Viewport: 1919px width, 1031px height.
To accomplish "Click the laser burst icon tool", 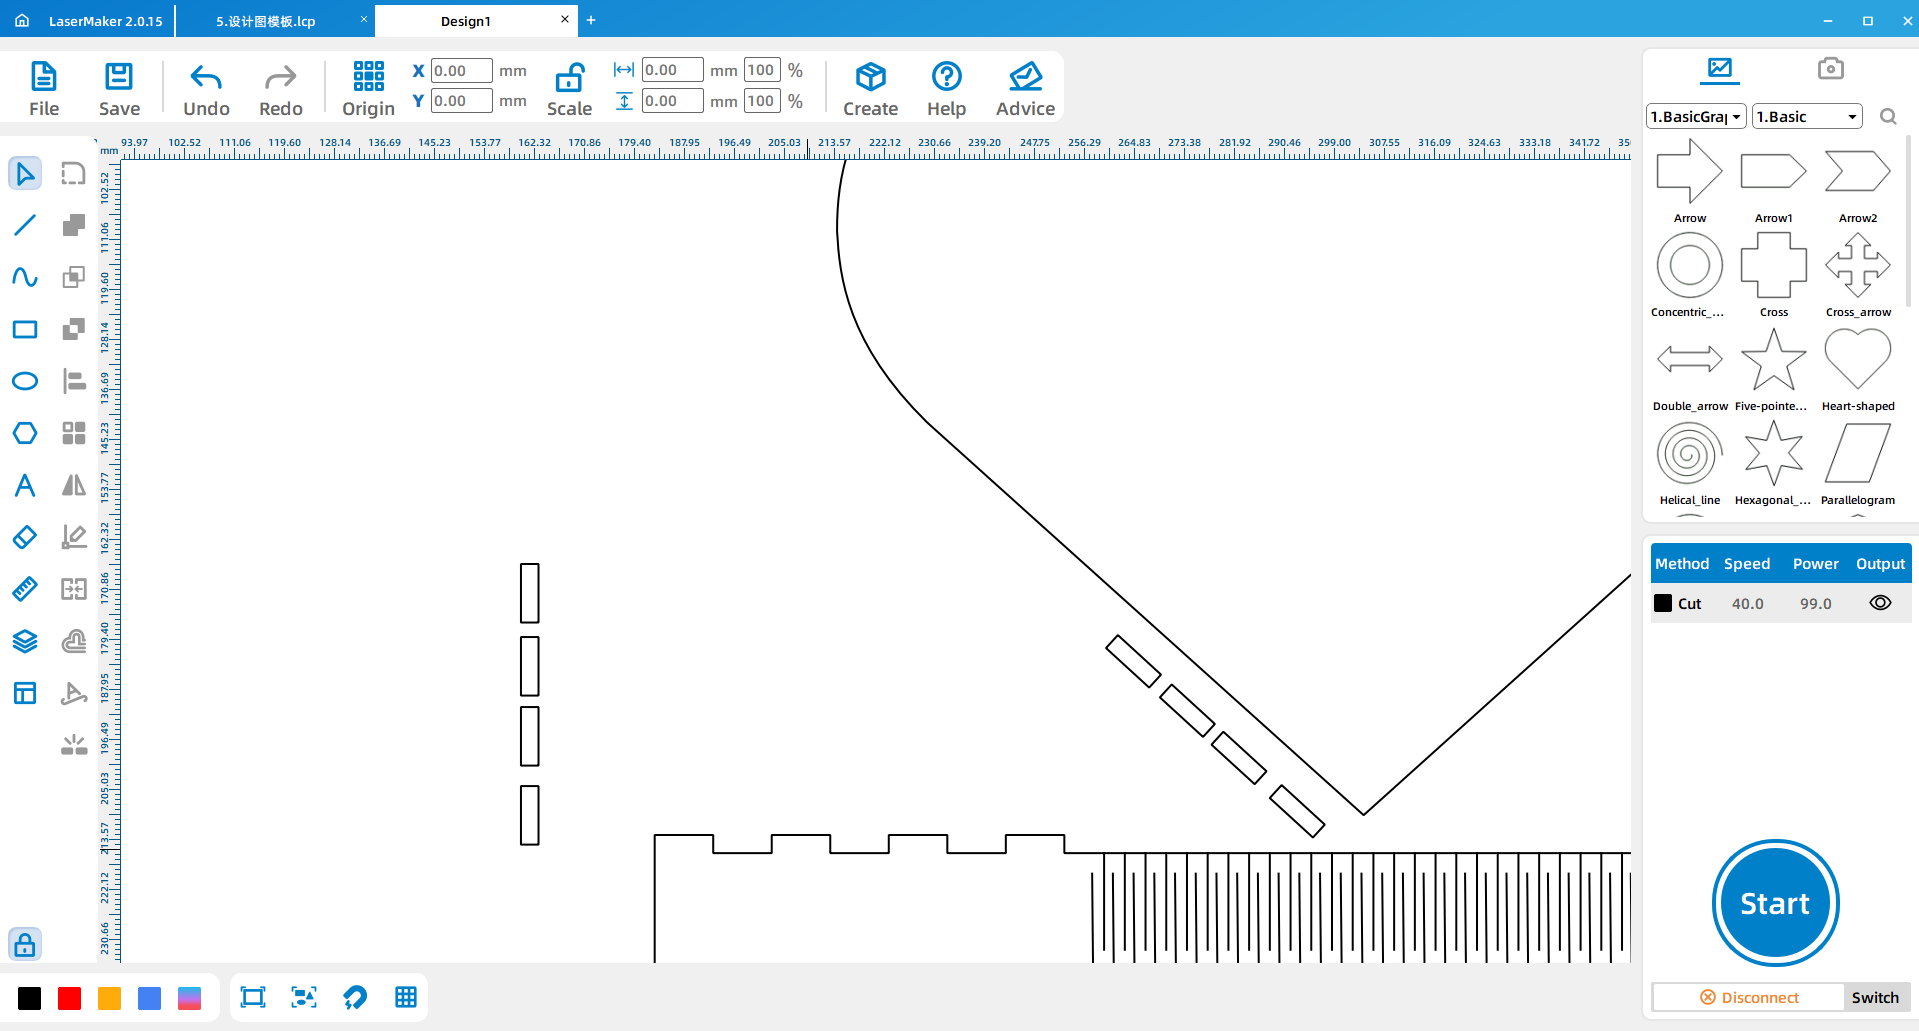I will pyautogui.click(x=73, y=745).
